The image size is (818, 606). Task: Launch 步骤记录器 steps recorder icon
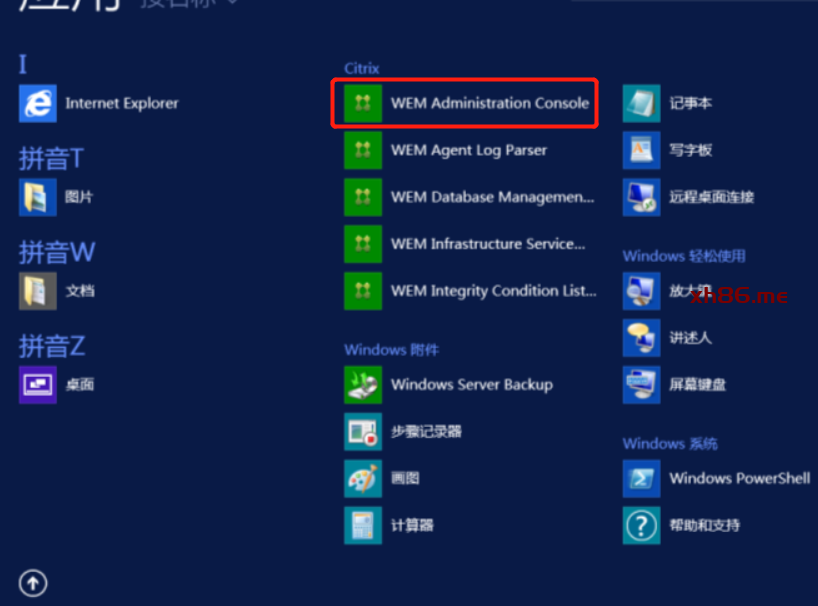pos(363,432)
